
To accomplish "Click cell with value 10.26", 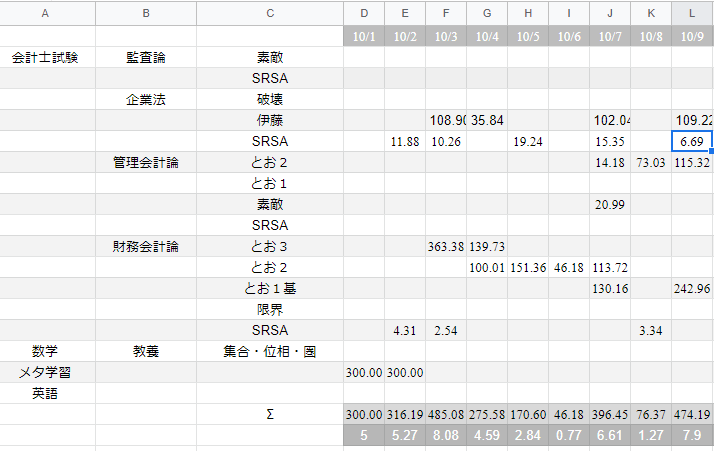I will (x=446, y=141).
